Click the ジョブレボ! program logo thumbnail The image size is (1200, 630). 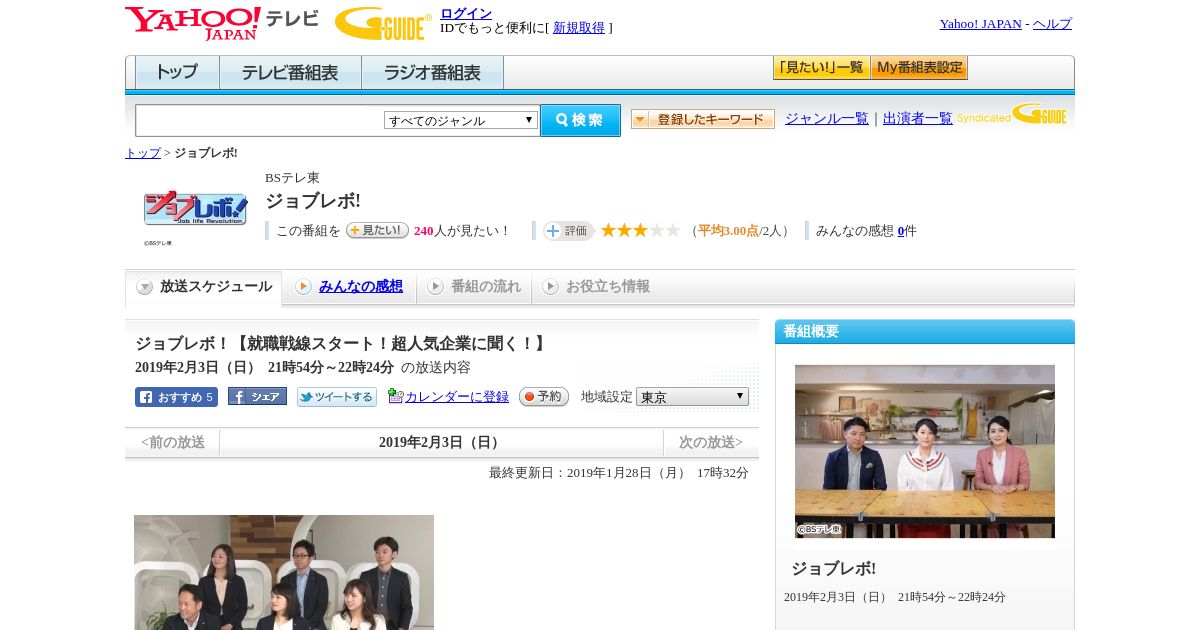click(195, 209)
